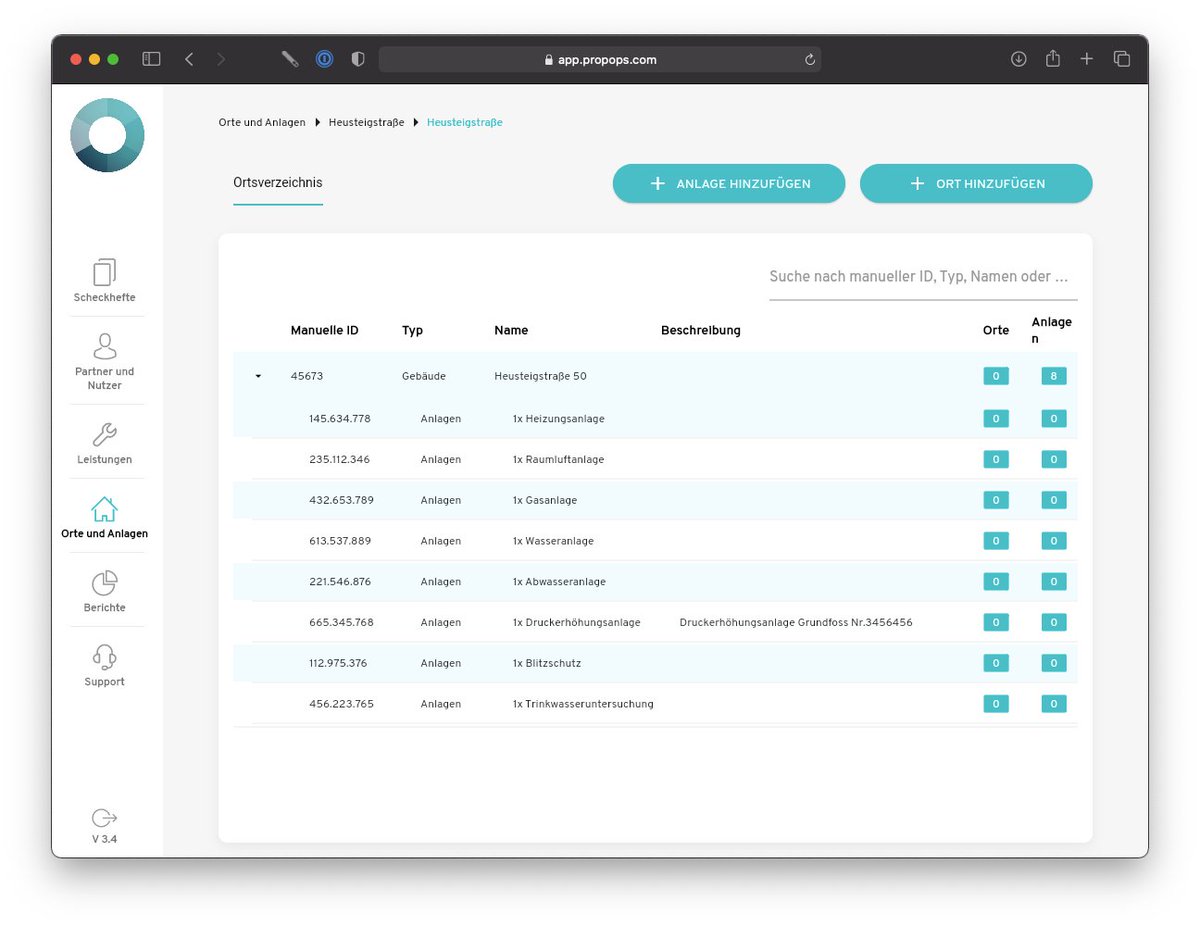Click the PropOps circular logo

pyautogui.click(x=107, y=135)
